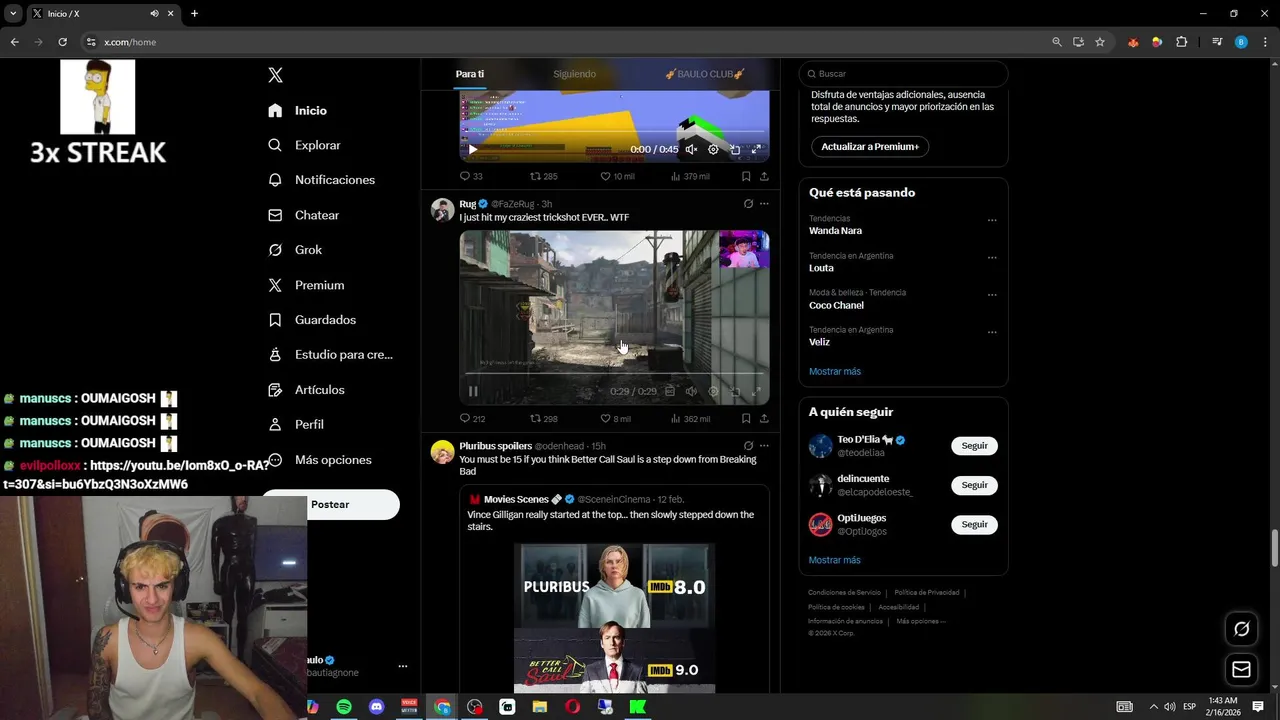Bookmark the post with 379 mil views
The width and height of the screenshot is (1280, 720).
(x=746, y=176)
